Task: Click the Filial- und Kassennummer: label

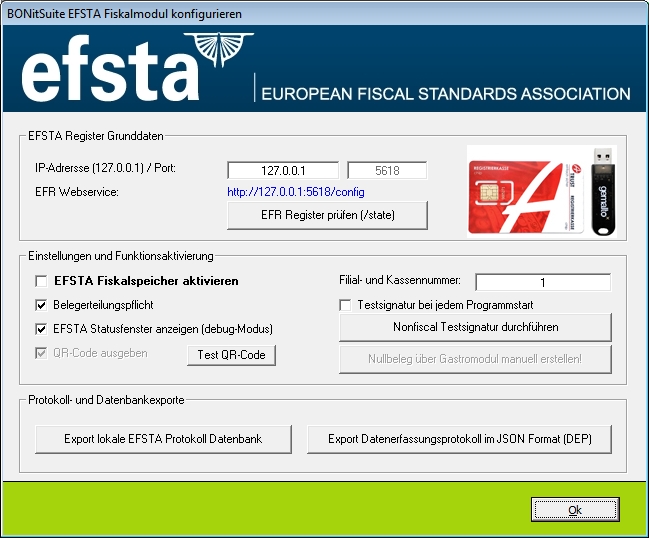Action: point(400,280)
